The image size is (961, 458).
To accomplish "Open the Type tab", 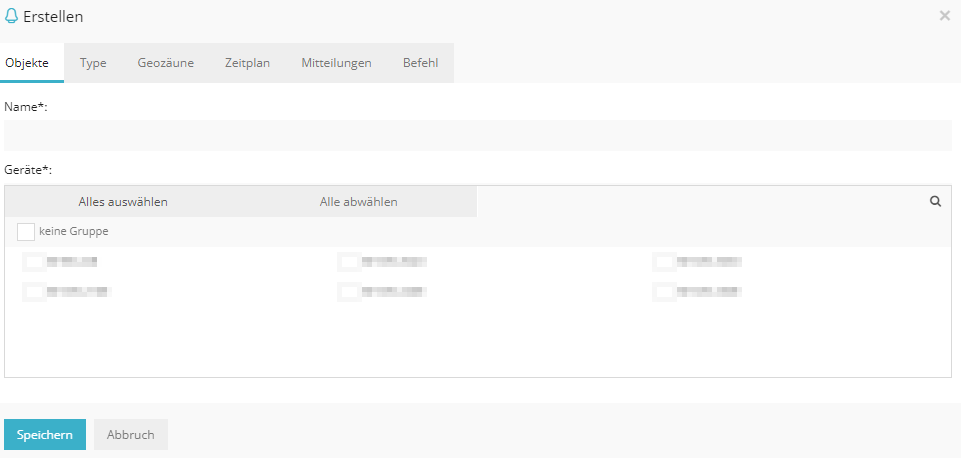I will 93,63.
